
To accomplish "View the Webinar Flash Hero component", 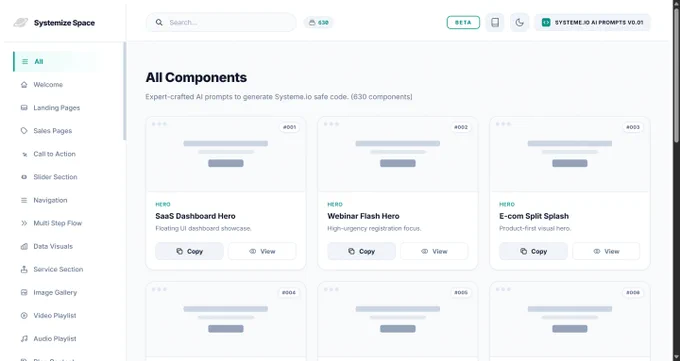I will [x=434, y=251].
